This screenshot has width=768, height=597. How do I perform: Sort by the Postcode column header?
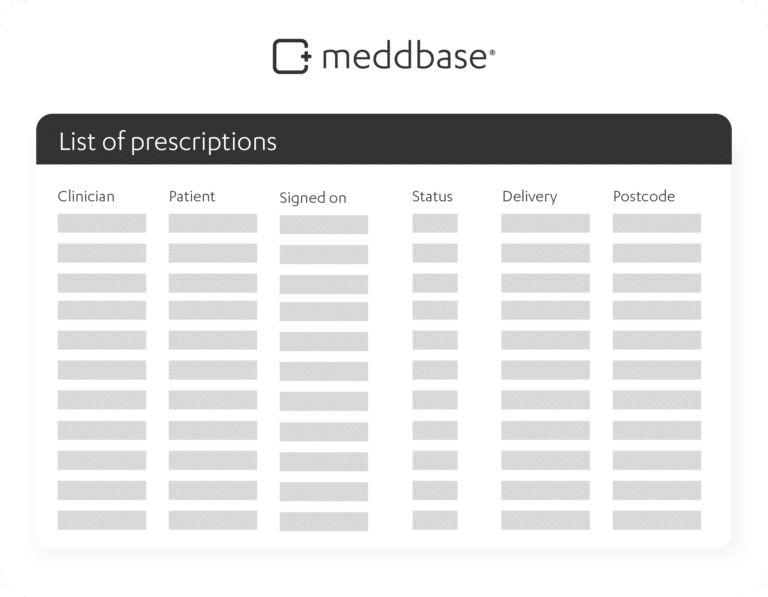644,196
